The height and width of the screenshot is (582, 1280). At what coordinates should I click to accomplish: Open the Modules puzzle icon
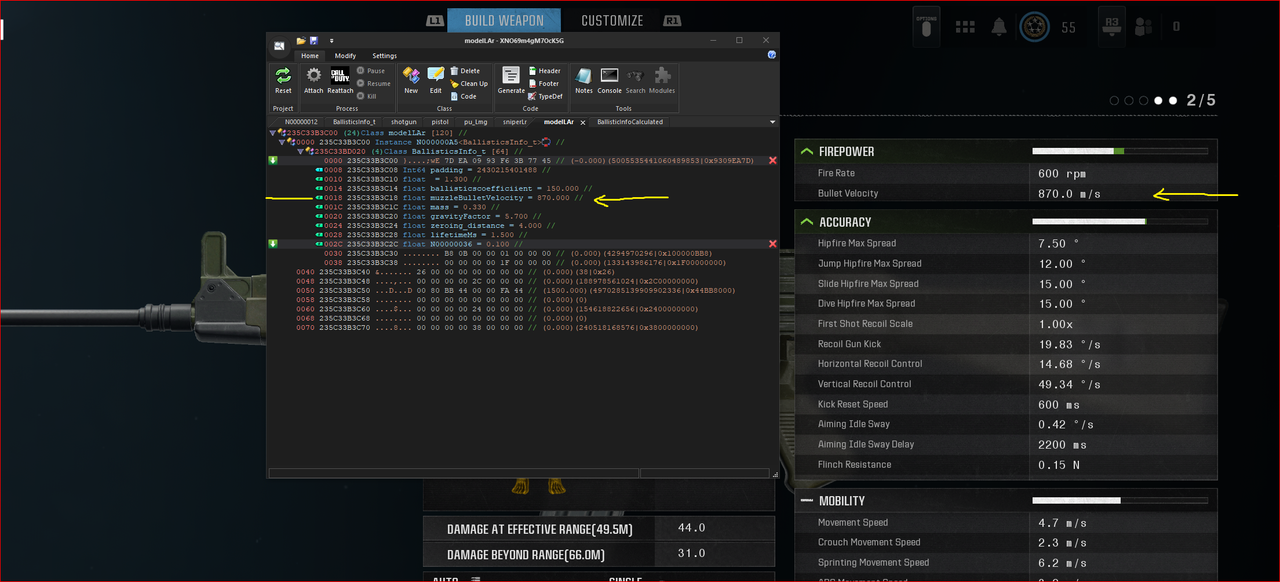[x=662, y=76]
